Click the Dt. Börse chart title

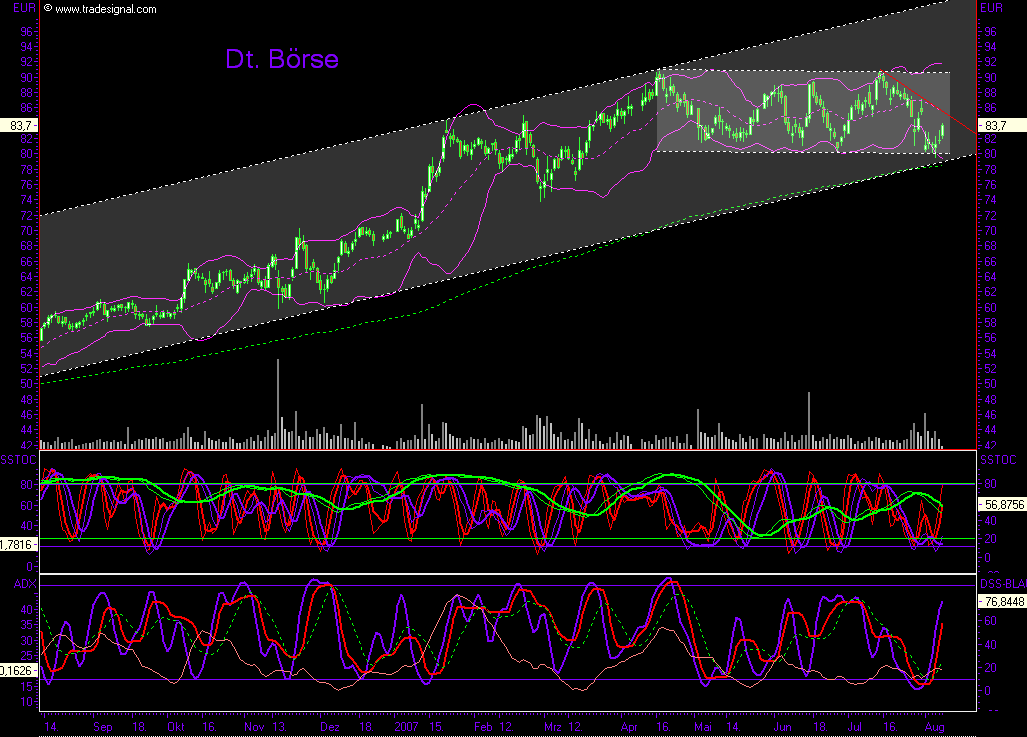[282, 60]
